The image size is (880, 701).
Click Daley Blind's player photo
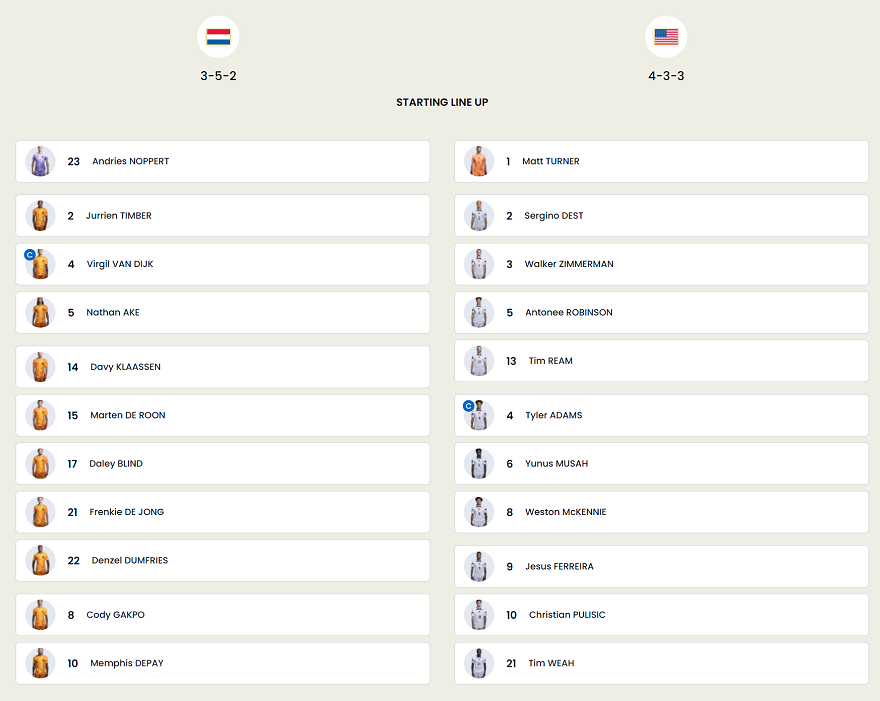40,464
